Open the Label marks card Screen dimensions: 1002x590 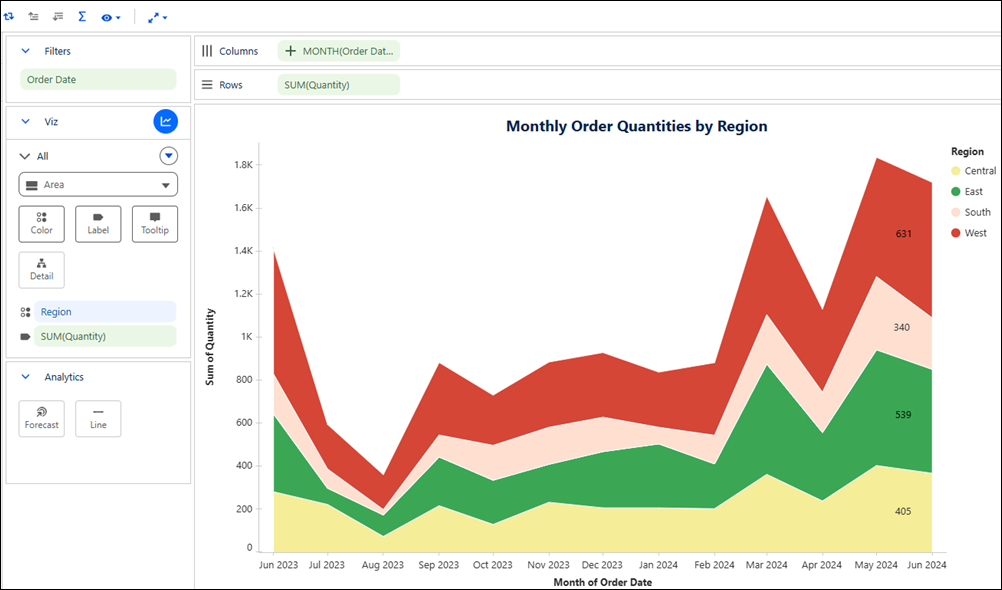(x=98, y=224)
